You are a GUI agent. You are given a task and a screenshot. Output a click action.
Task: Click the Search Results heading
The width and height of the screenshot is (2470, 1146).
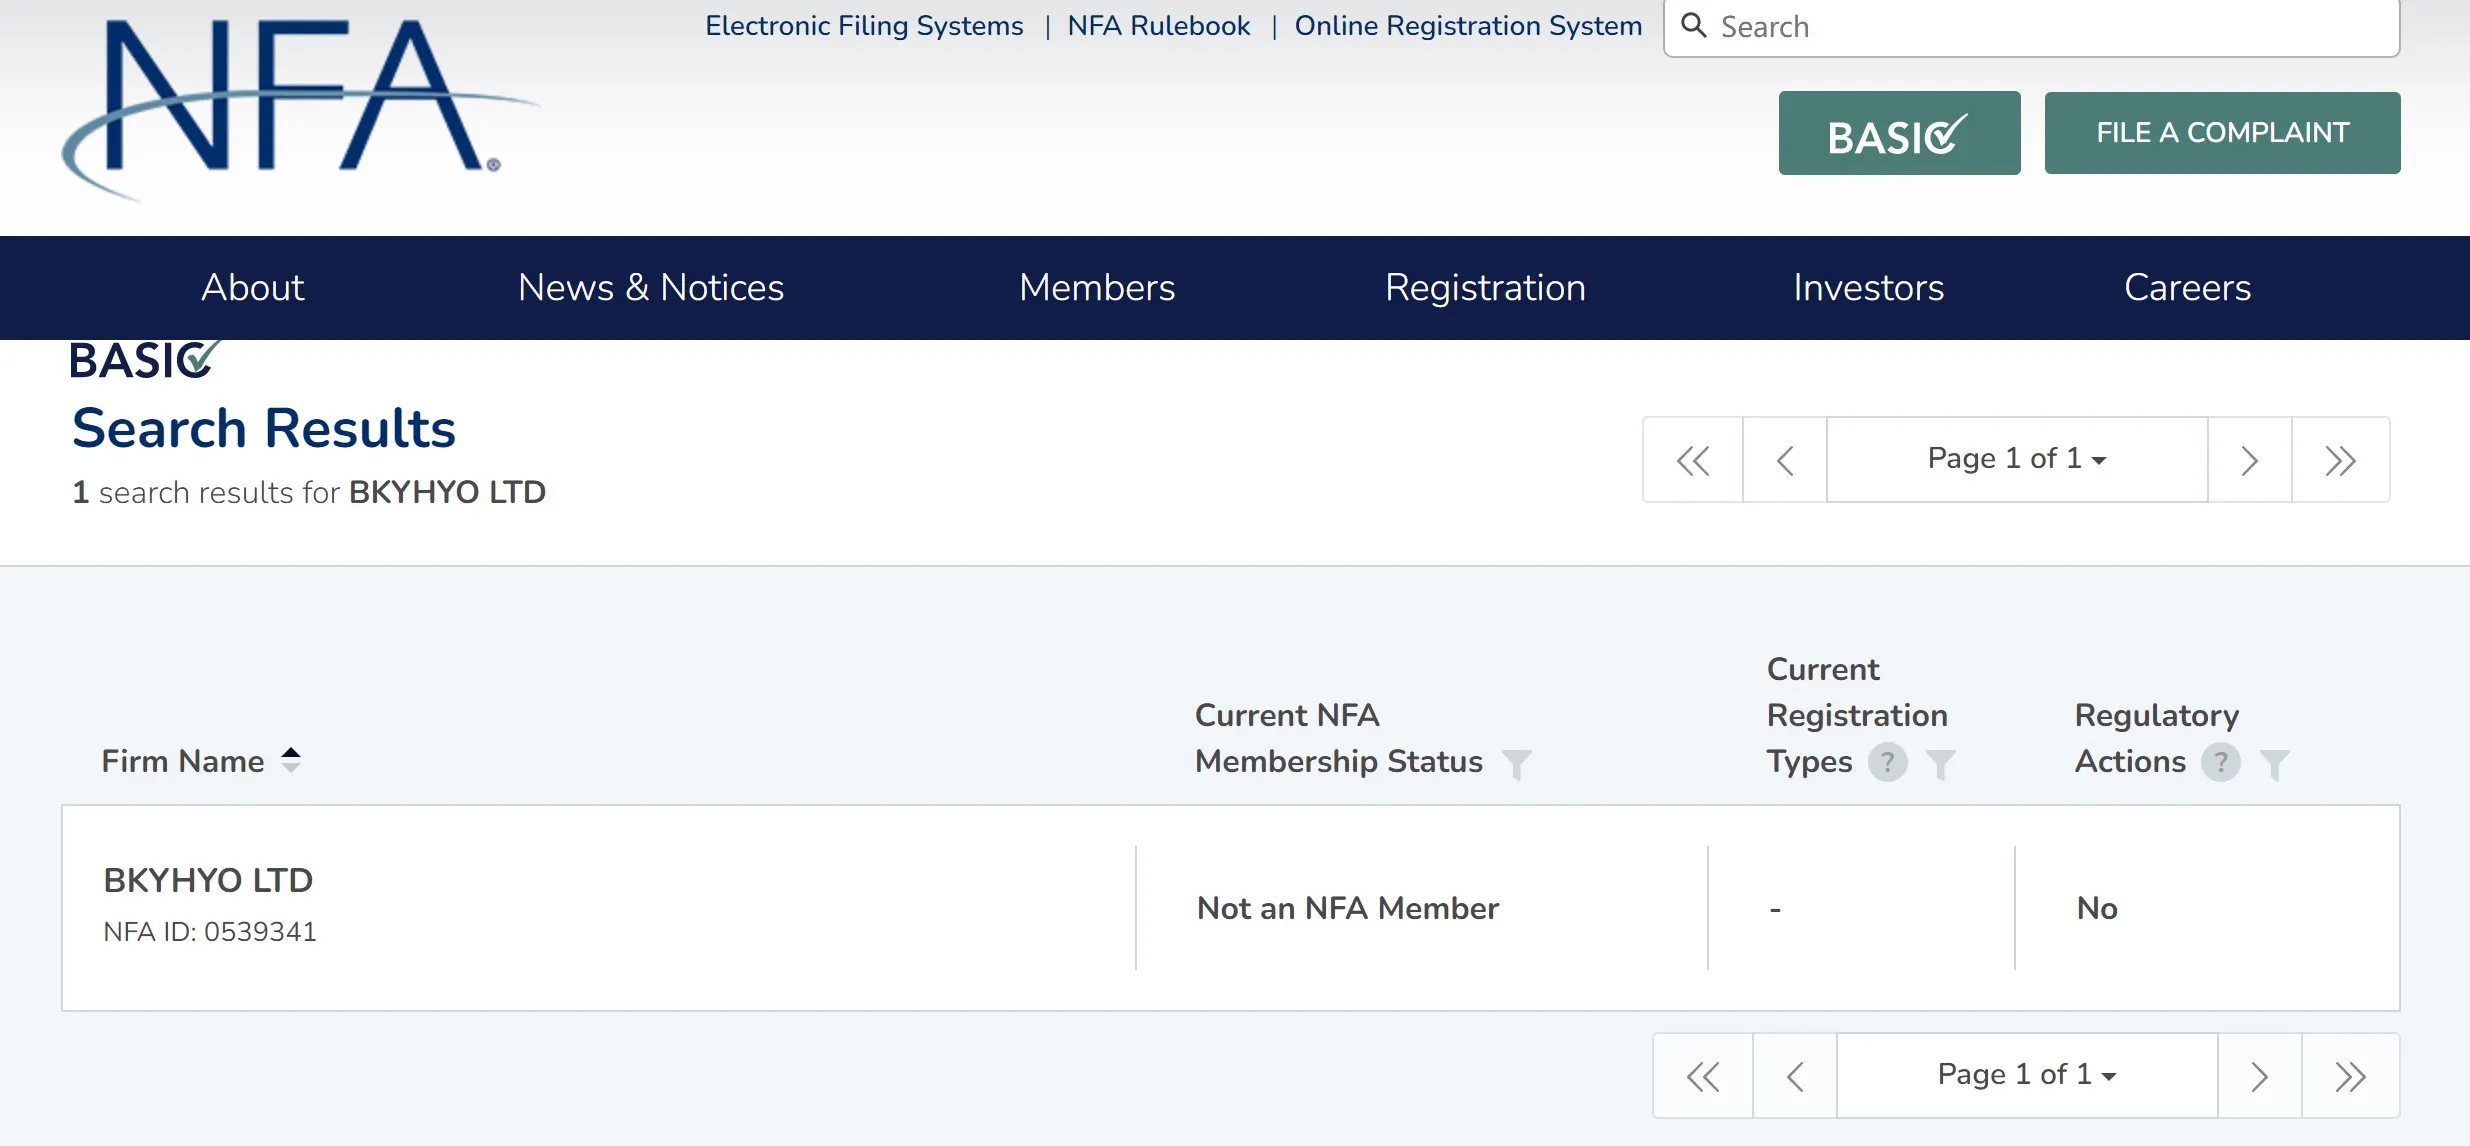264,429
